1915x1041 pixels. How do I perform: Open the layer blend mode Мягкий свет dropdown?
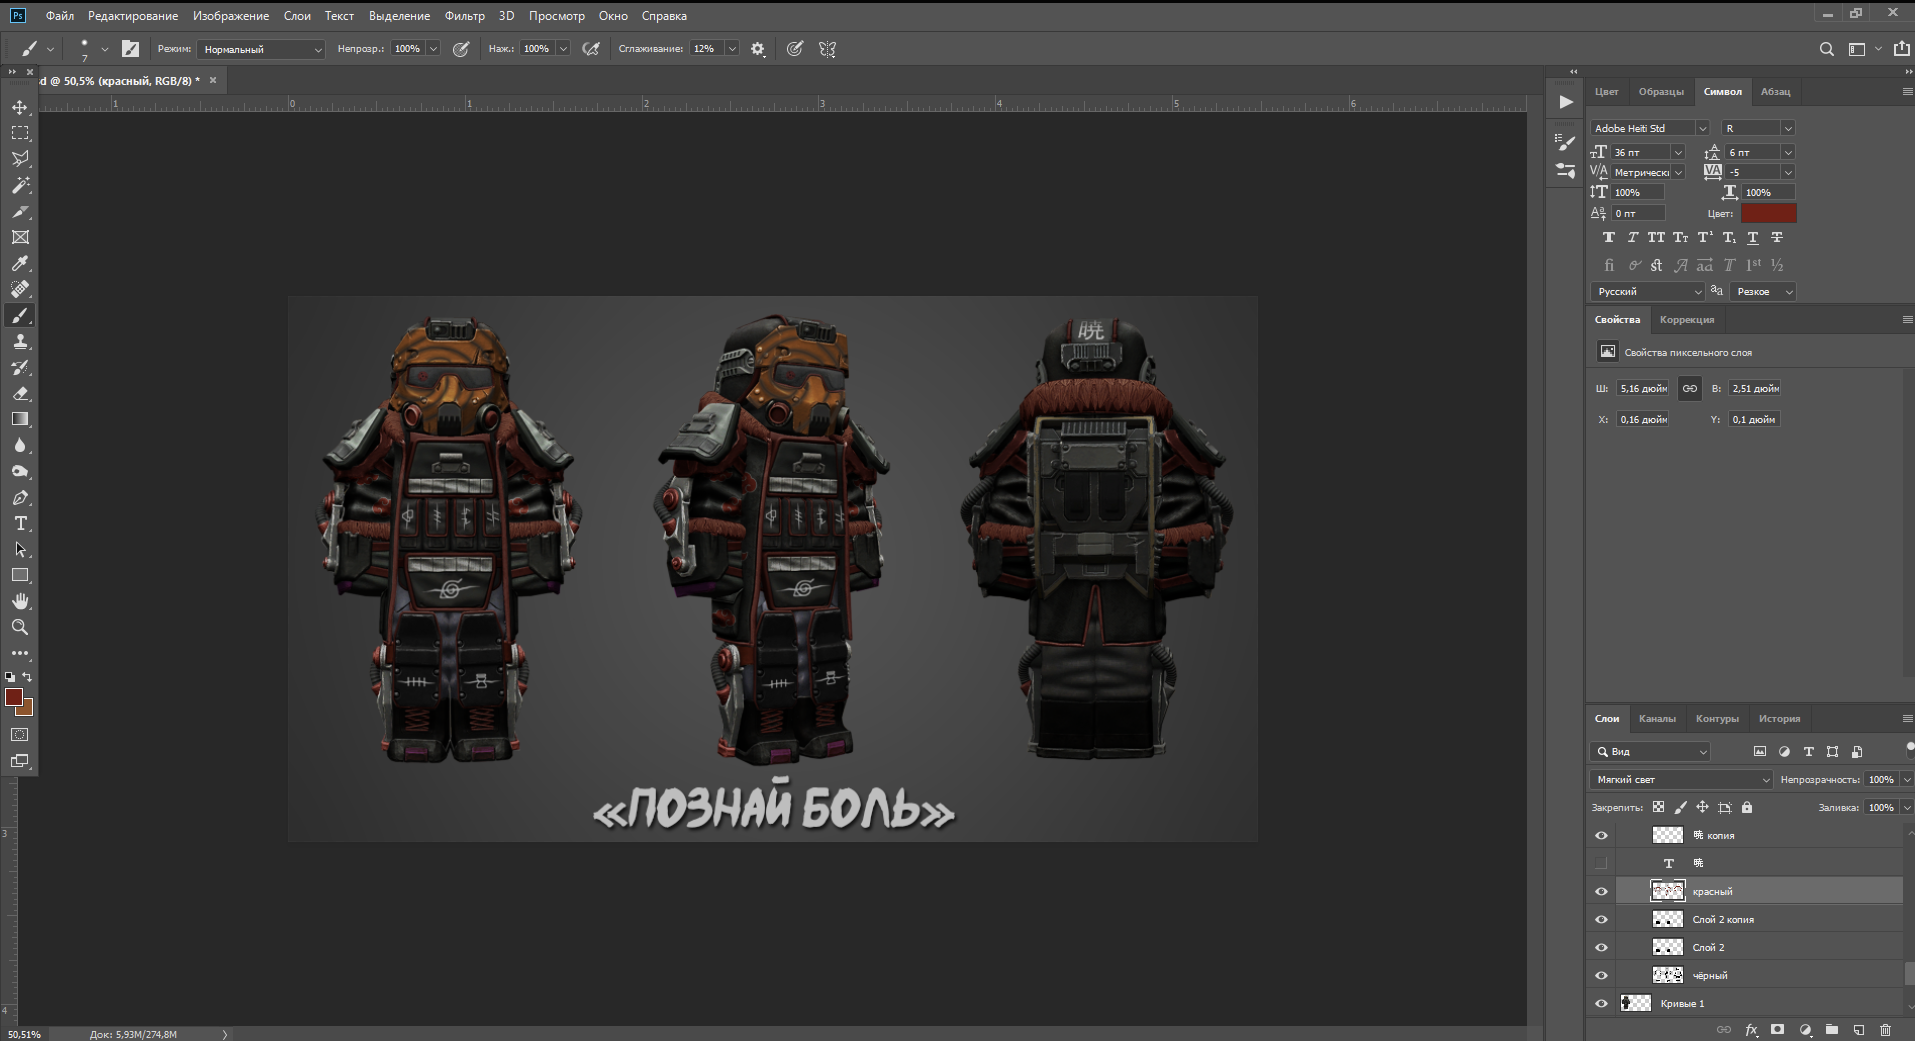tap(1681, 779)
